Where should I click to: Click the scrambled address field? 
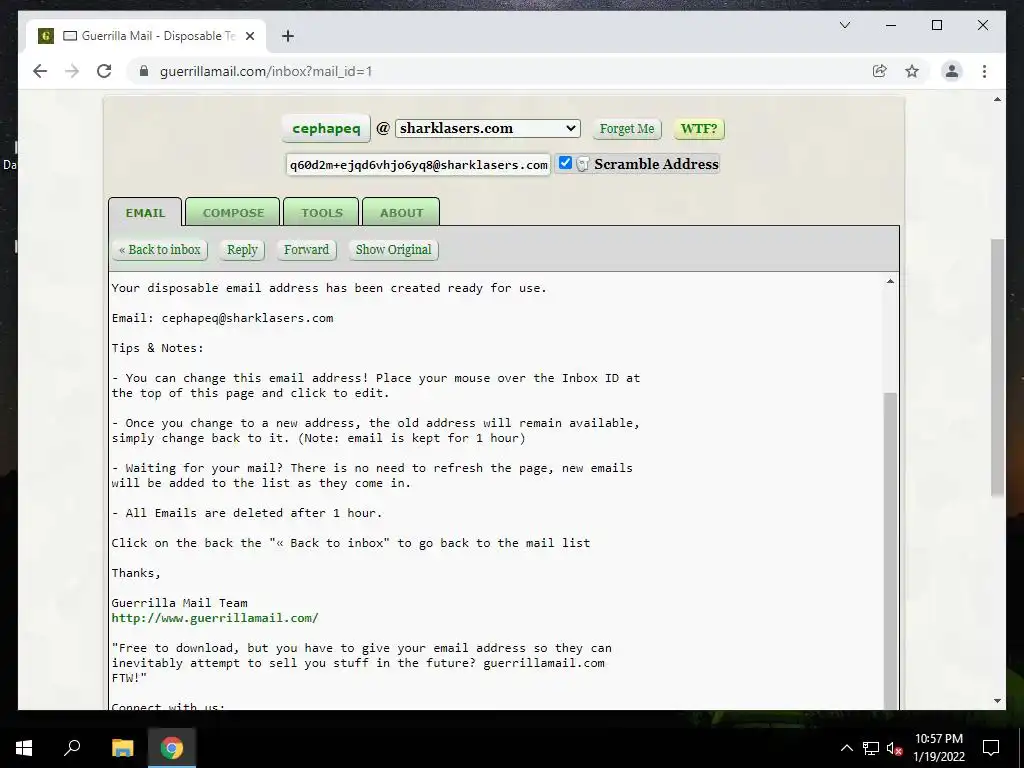[x=418, y=165]
